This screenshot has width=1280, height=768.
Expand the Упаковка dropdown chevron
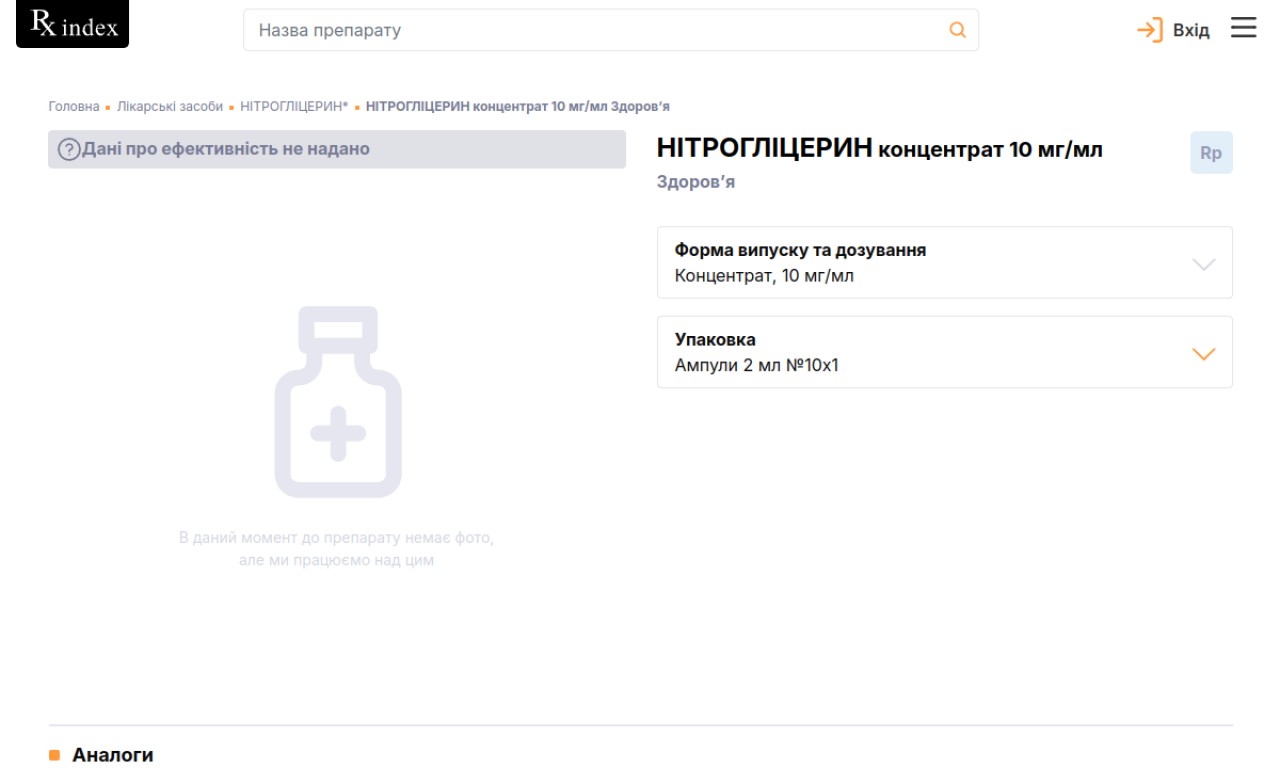click(1204, 353)
